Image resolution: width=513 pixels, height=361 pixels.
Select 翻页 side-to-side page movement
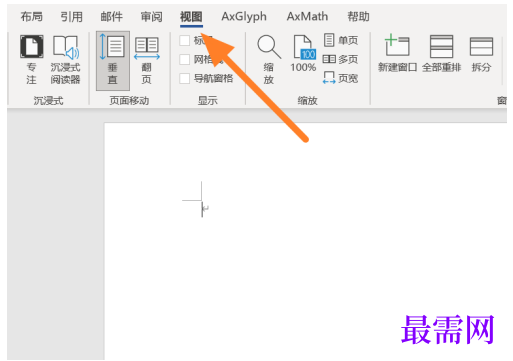[x=147, y=61]
